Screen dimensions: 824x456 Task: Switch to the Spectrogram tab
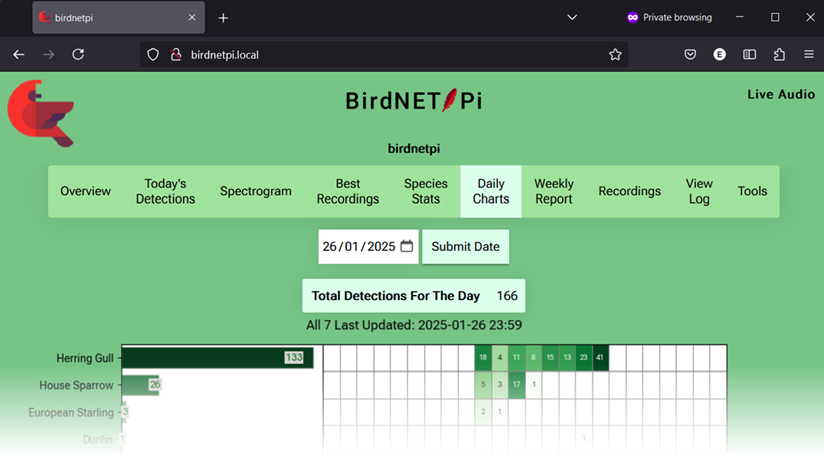(x=256, y=191)
